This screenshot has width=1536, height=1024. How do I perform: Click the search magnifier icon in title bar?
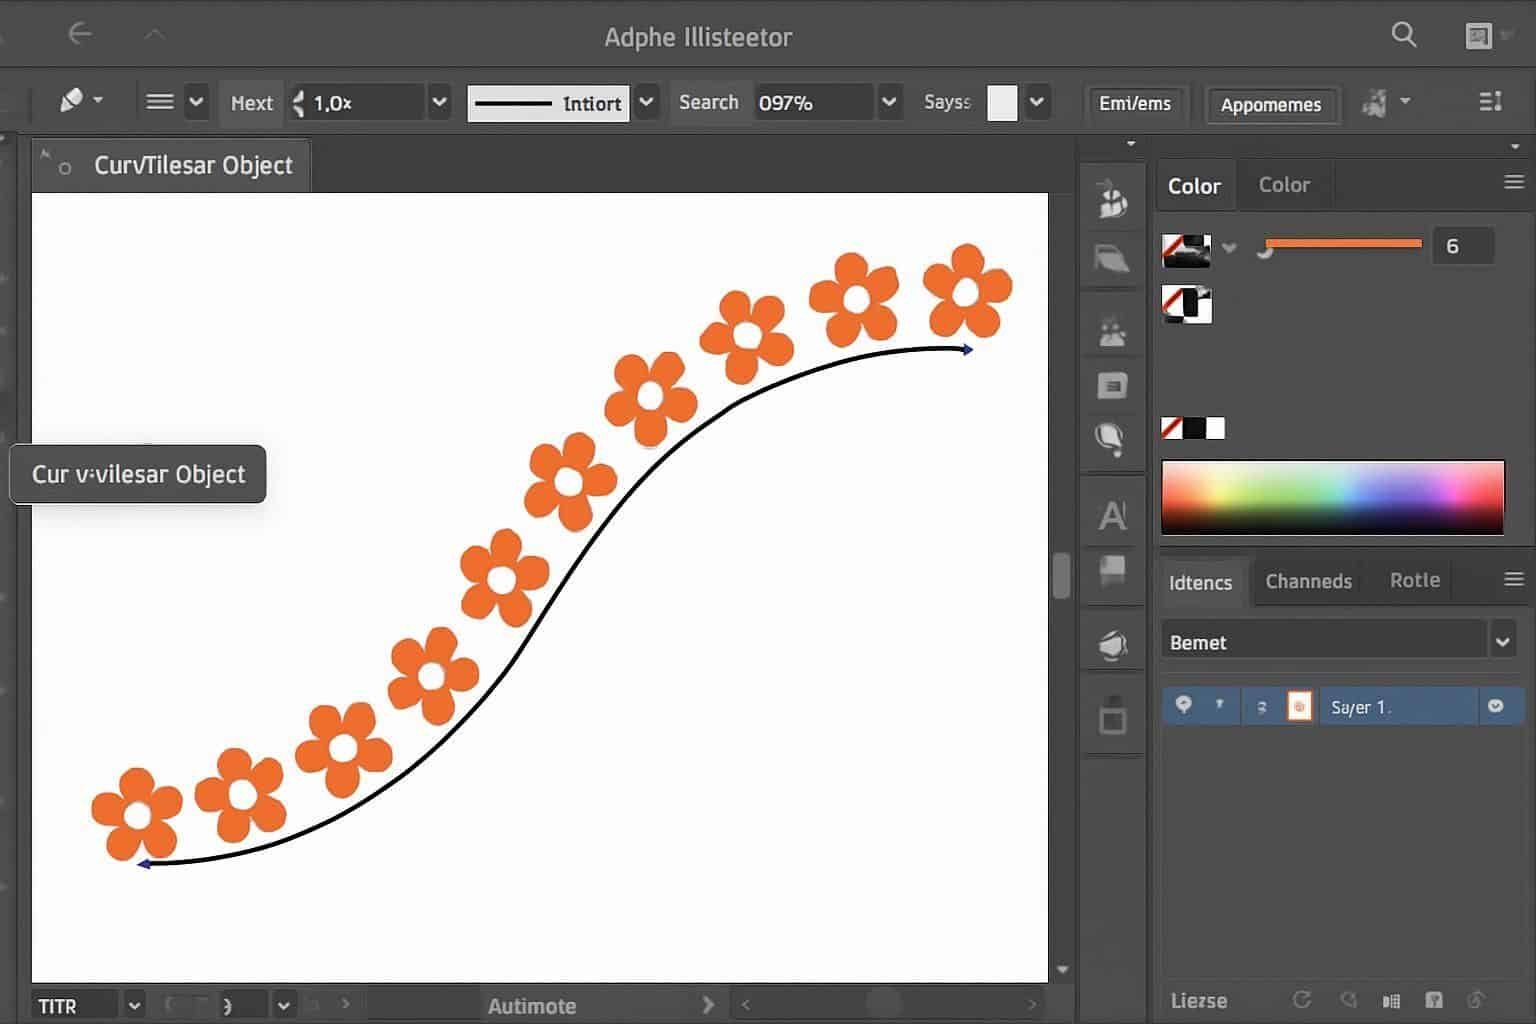(1404, 36)
